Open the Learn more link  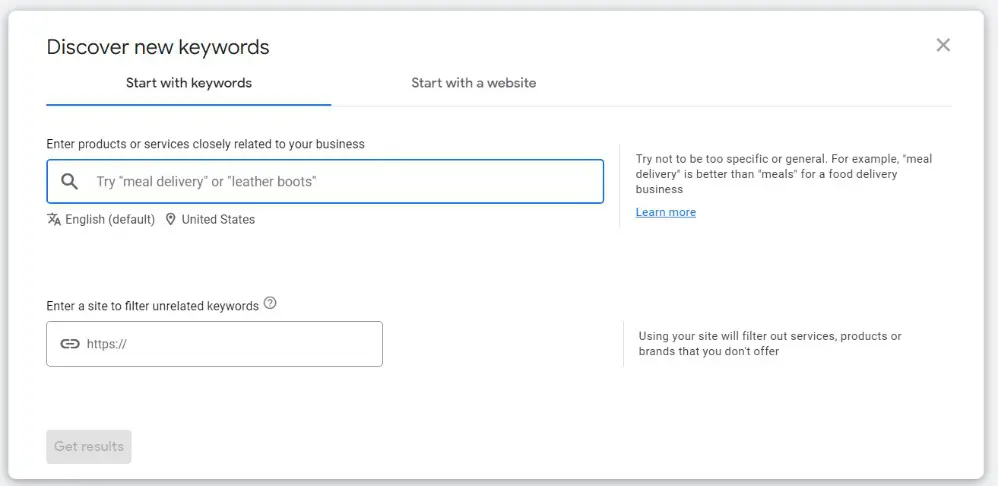(665, 212)
